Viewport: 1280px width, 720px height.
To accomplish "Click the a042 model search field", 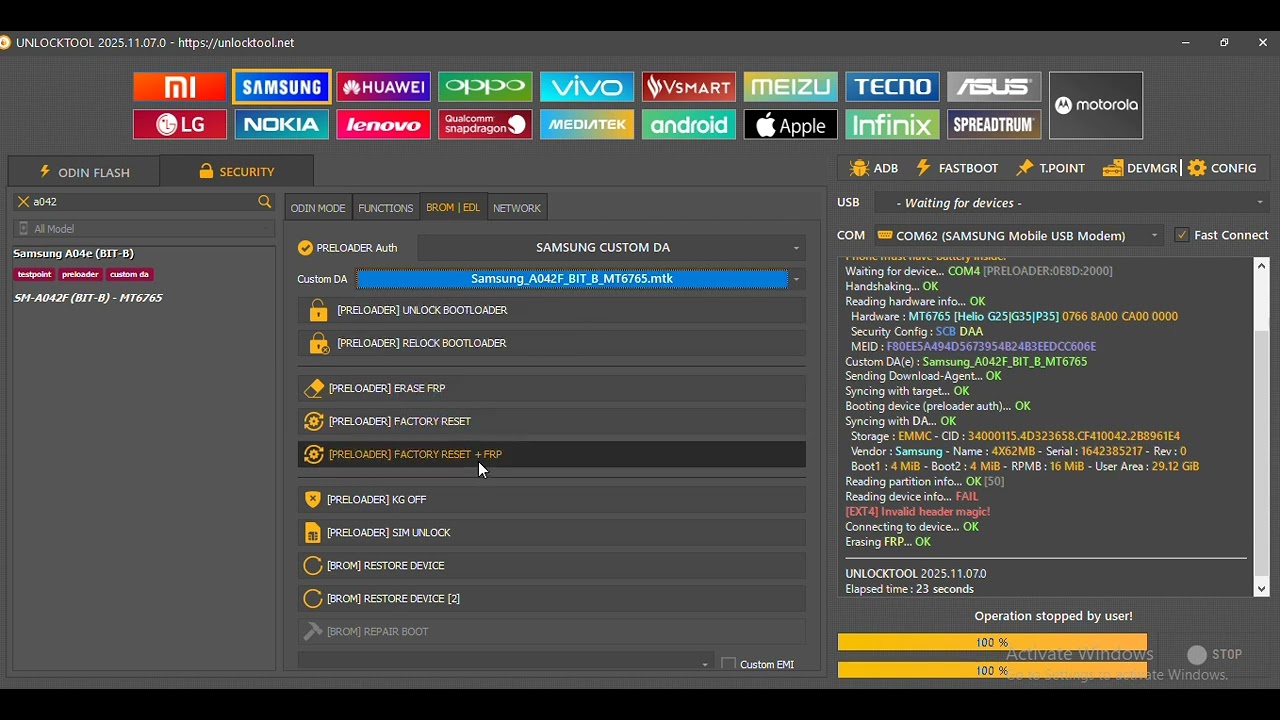I will [144, 202].
